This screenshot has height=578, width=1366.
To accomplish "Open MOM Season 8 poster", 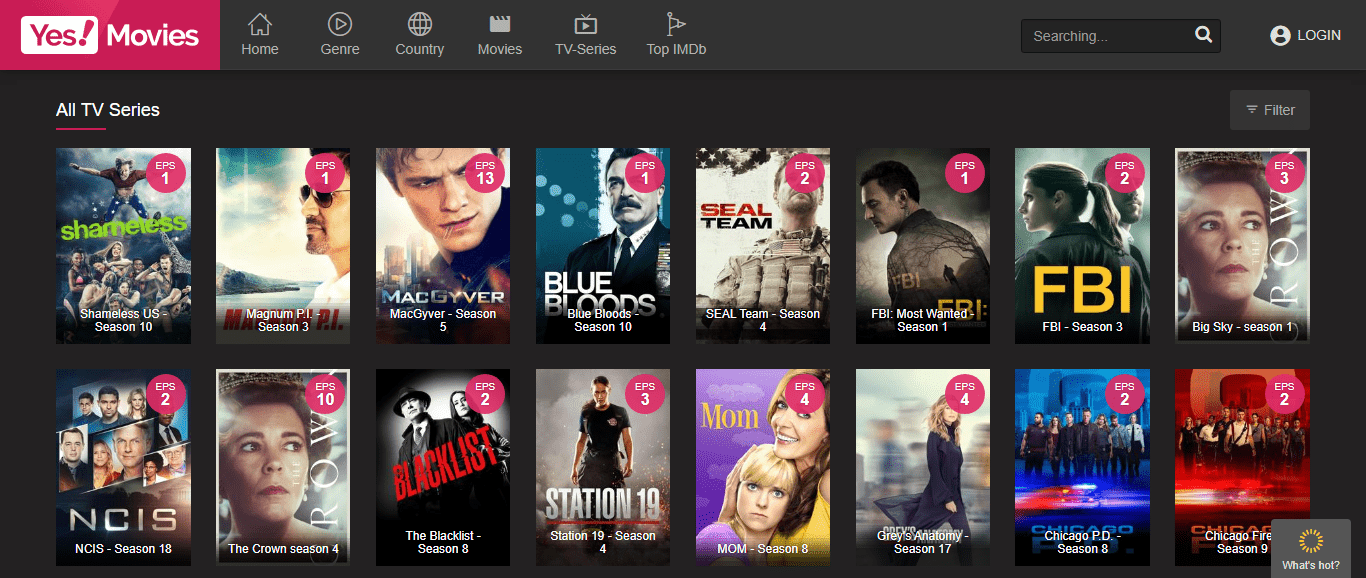I will point(763,467).
